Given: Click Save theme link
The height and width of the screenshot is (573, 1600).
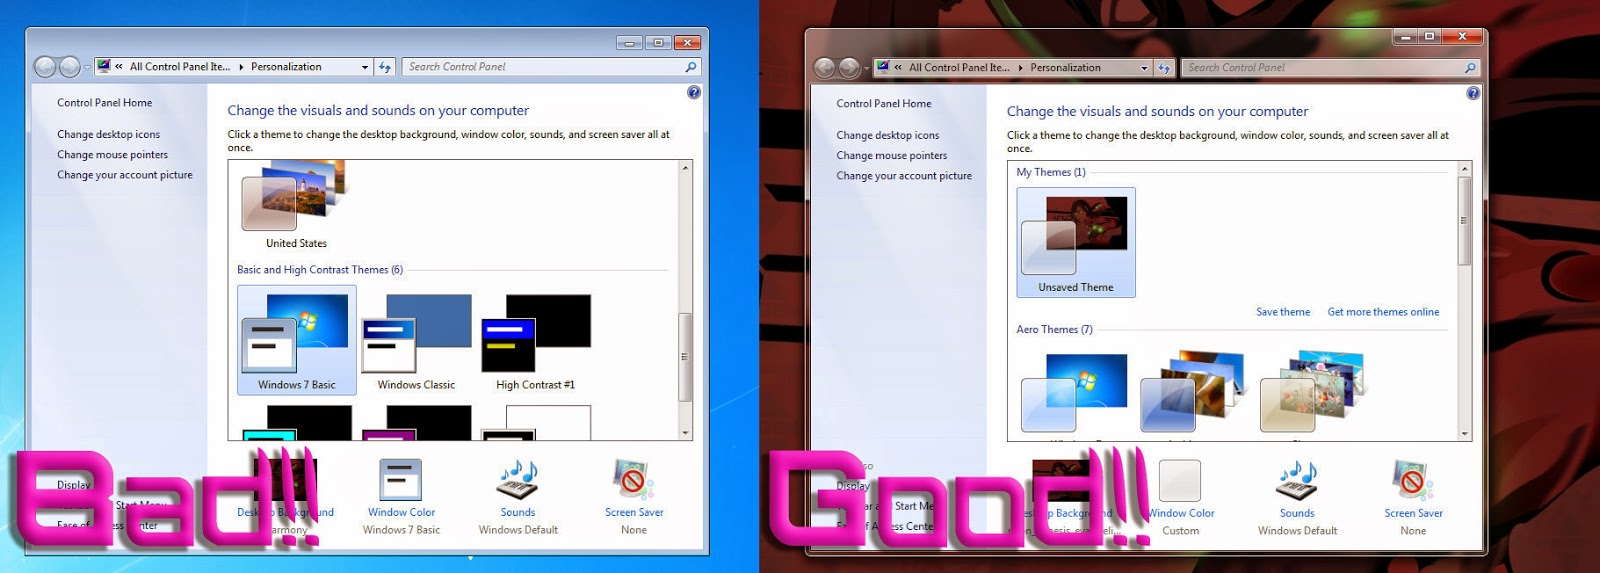Looking at the screenshot, I should click(1283, 312).
